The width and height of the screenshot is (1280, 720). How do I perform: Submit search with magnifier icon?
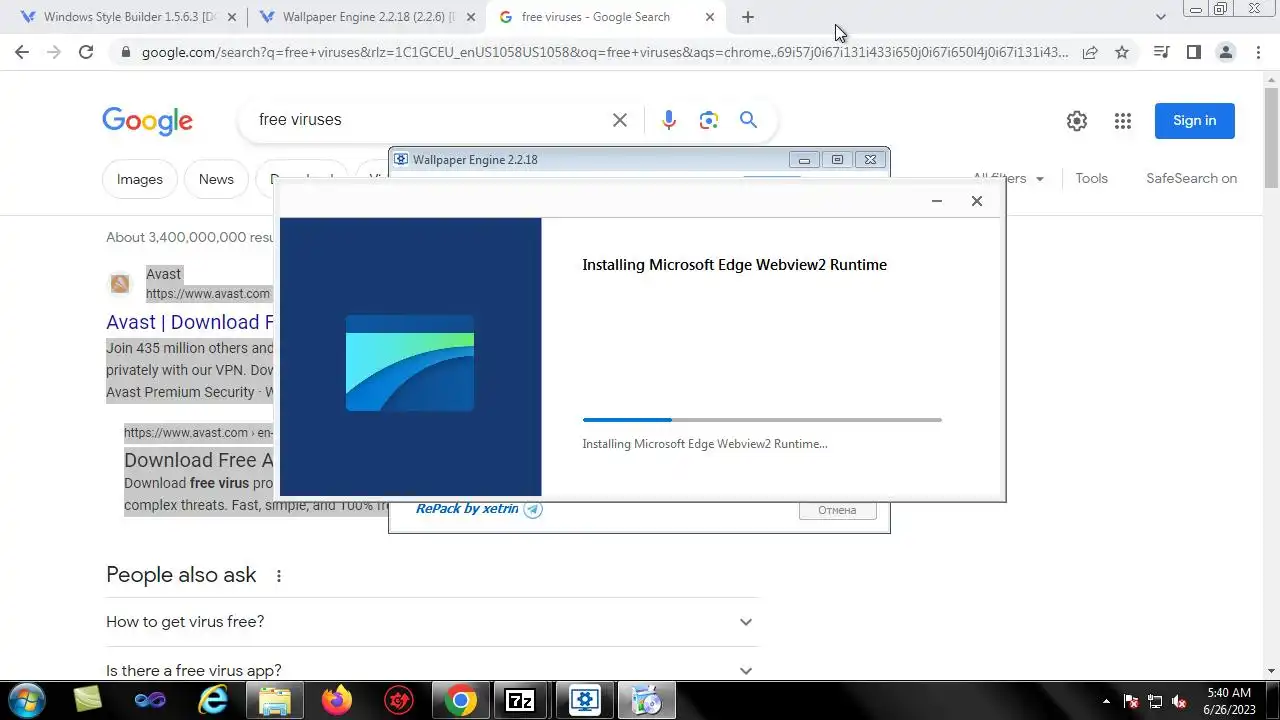coord(748,120)
